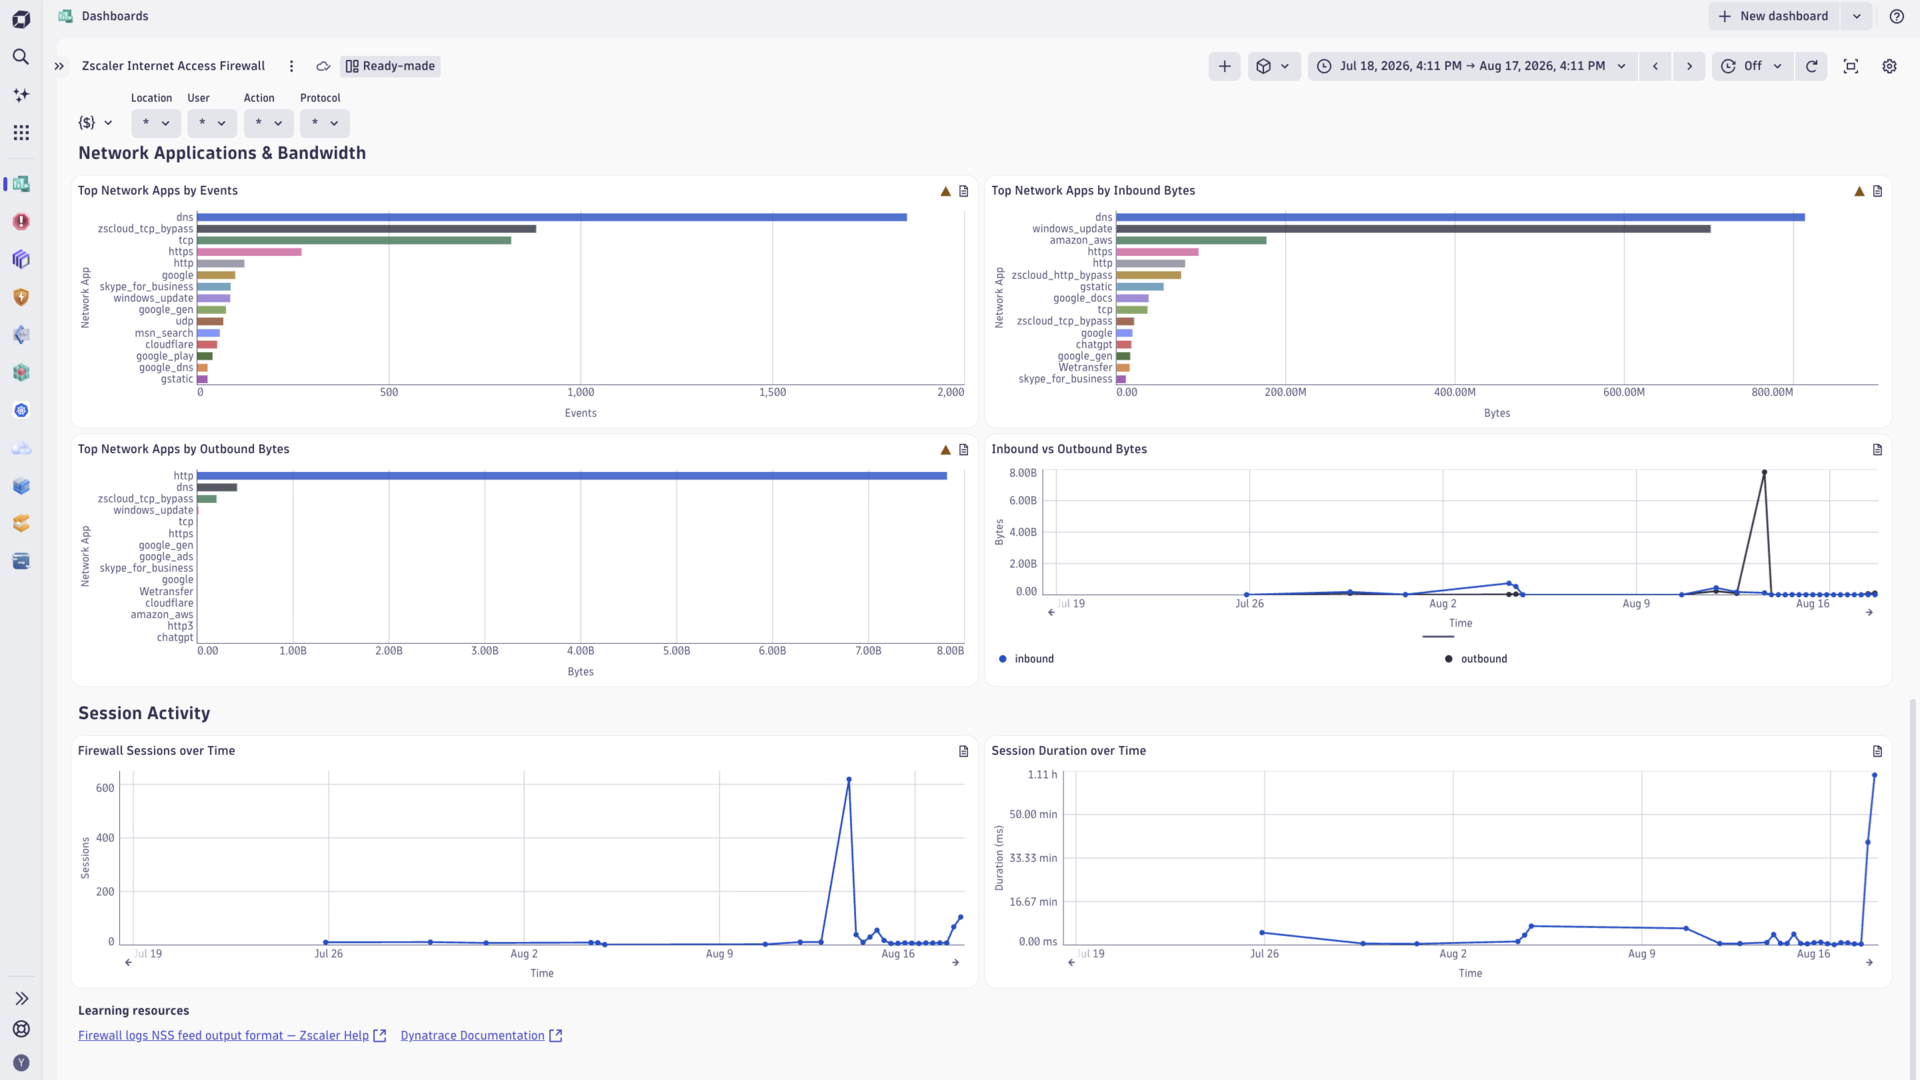The width and height of the screenshot is (1920, 1080).
Task: Click the windows_update bar in Inbound Bytes chart
Action: click(x=1413, y=229)
